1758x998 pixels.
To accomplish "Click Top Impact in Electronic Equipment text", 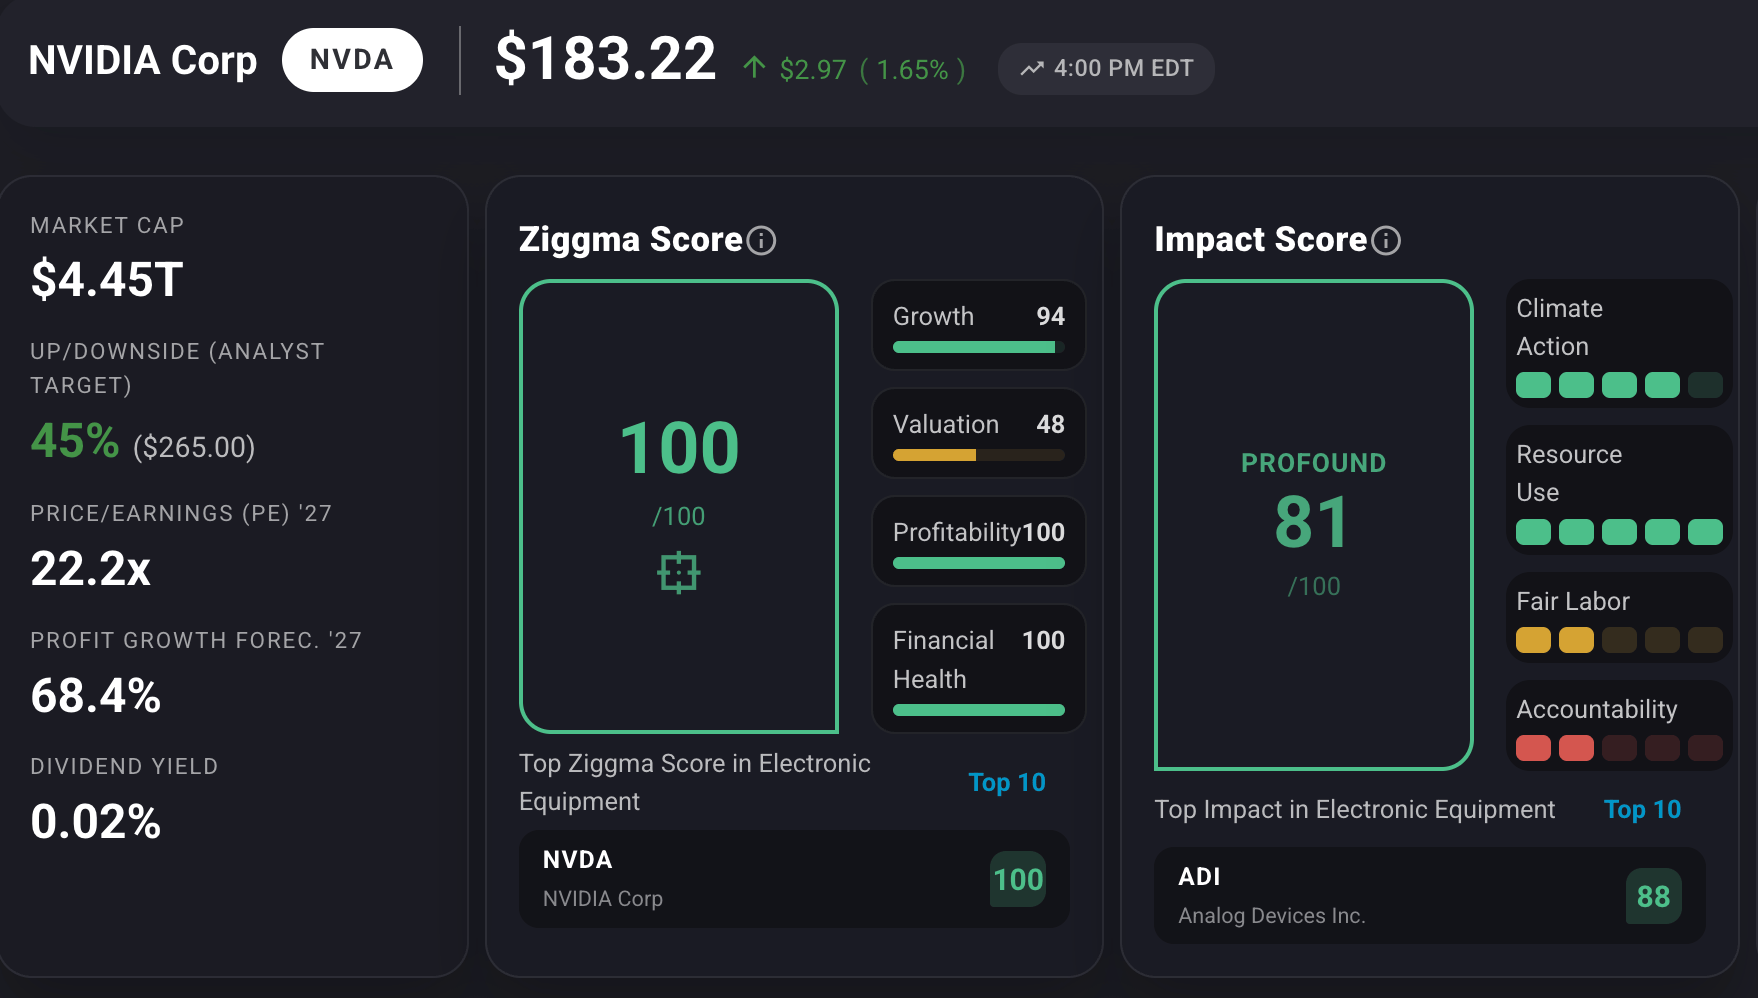I will [1355, 809].
